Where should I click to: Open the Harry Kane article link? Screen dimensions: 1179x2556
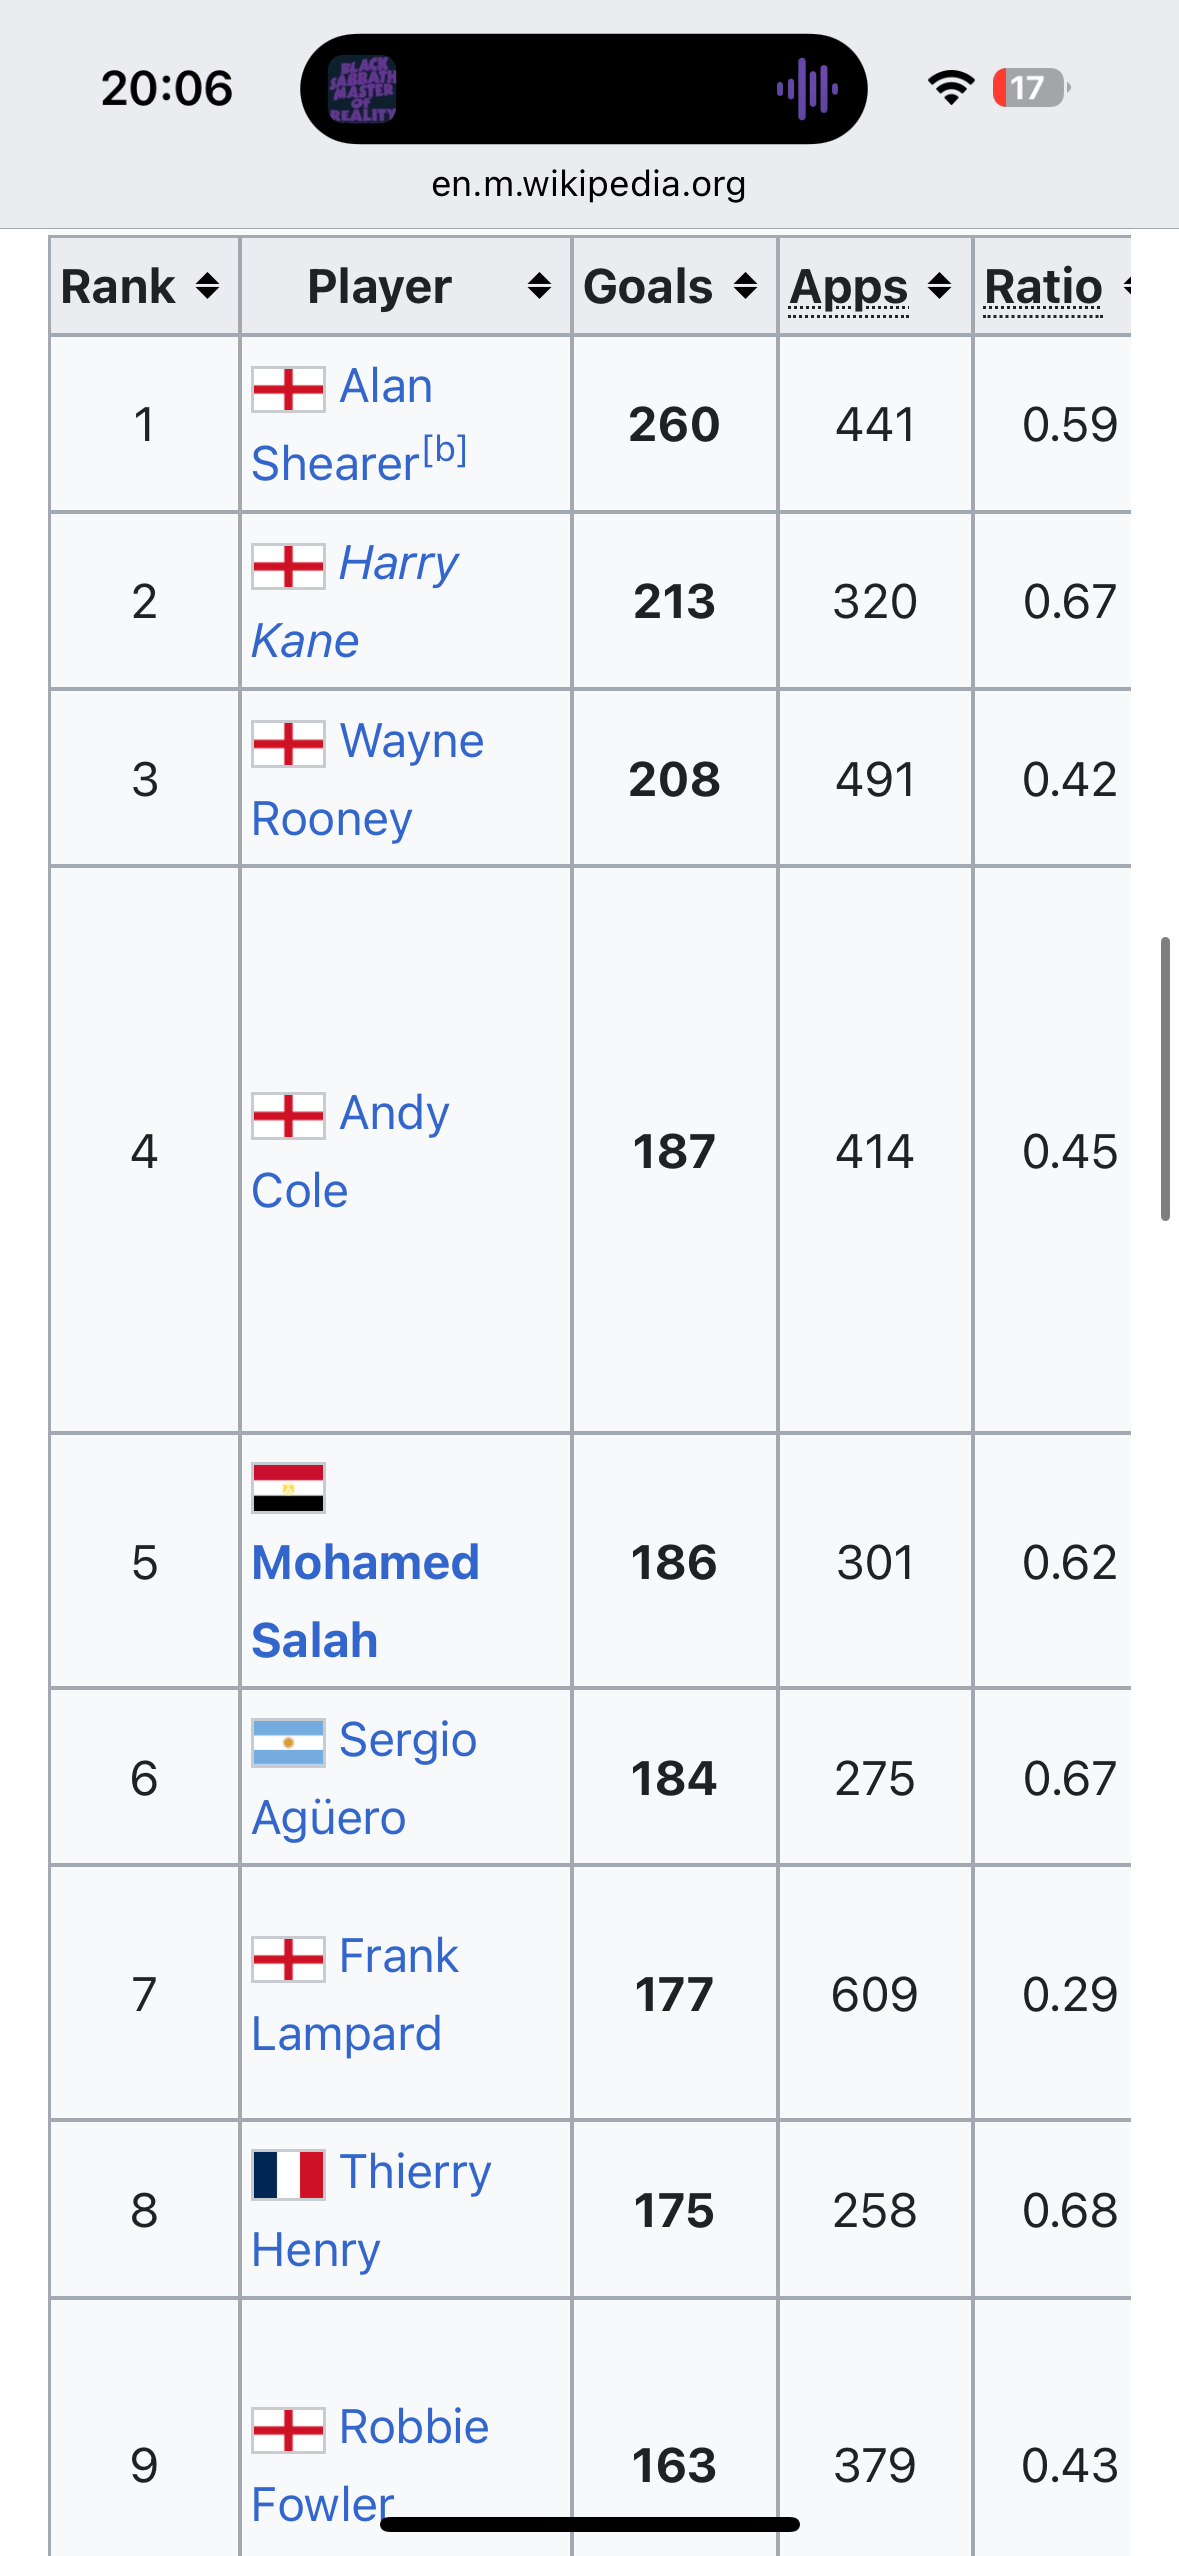coord(398,565)
